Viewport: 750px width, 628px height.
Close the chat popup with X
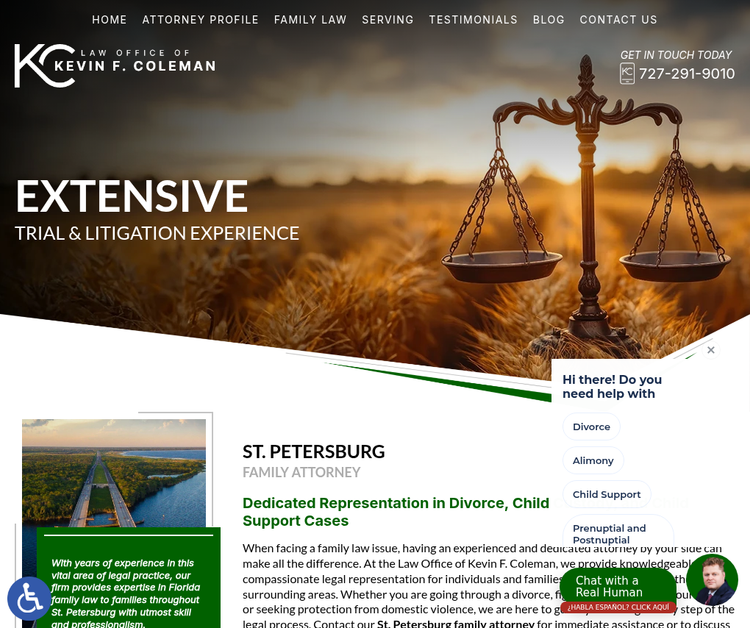coord(711,350)
